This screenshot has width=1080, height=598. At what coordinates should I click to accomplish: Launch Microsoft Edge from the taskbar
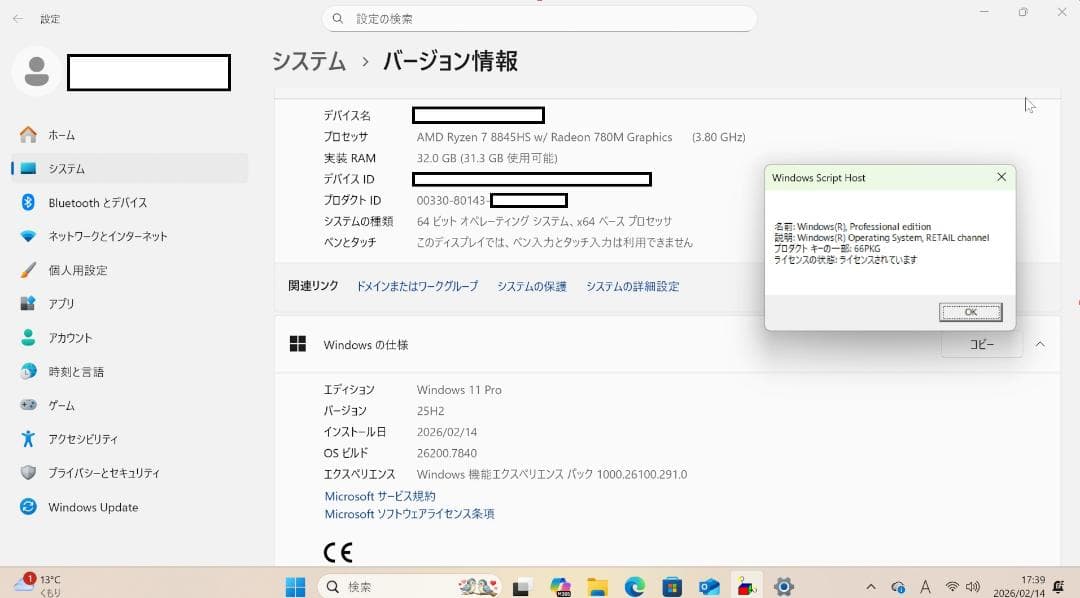(634, 586)
